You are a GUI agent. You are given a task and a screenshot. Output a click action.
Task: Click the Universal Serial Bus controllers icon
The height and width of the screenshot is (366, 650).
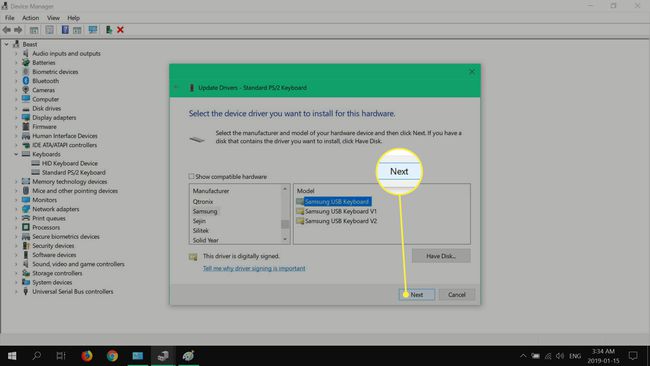(x=26, y=291)
